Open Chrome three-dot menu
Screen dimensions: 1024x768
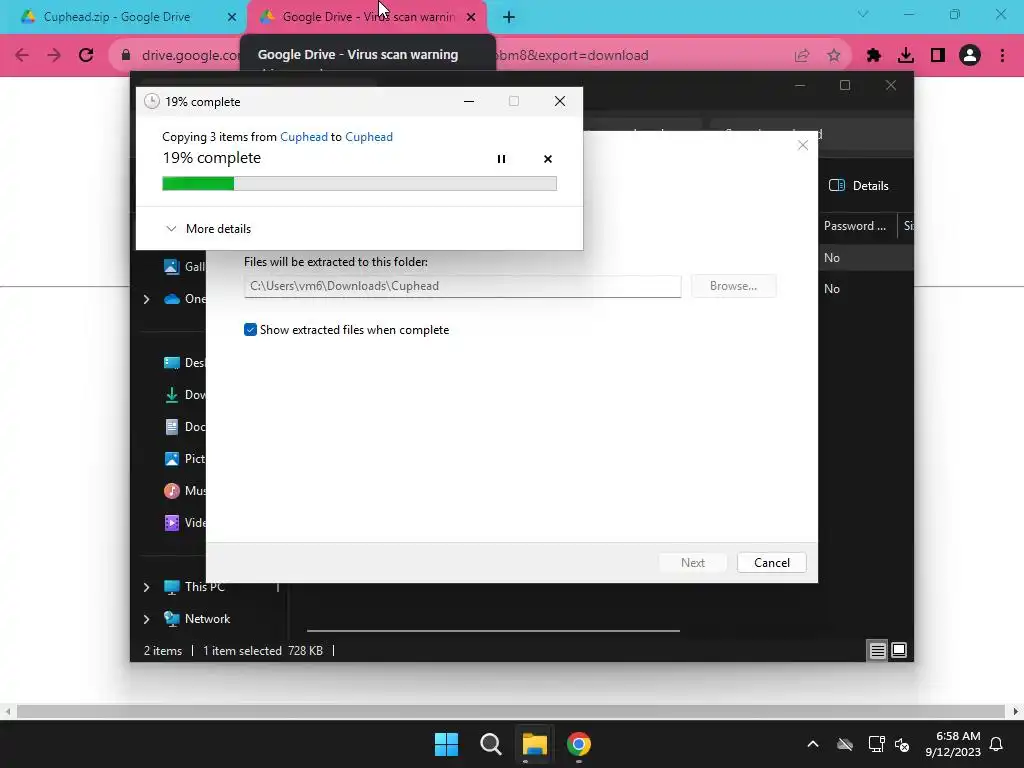(1002, 56)
